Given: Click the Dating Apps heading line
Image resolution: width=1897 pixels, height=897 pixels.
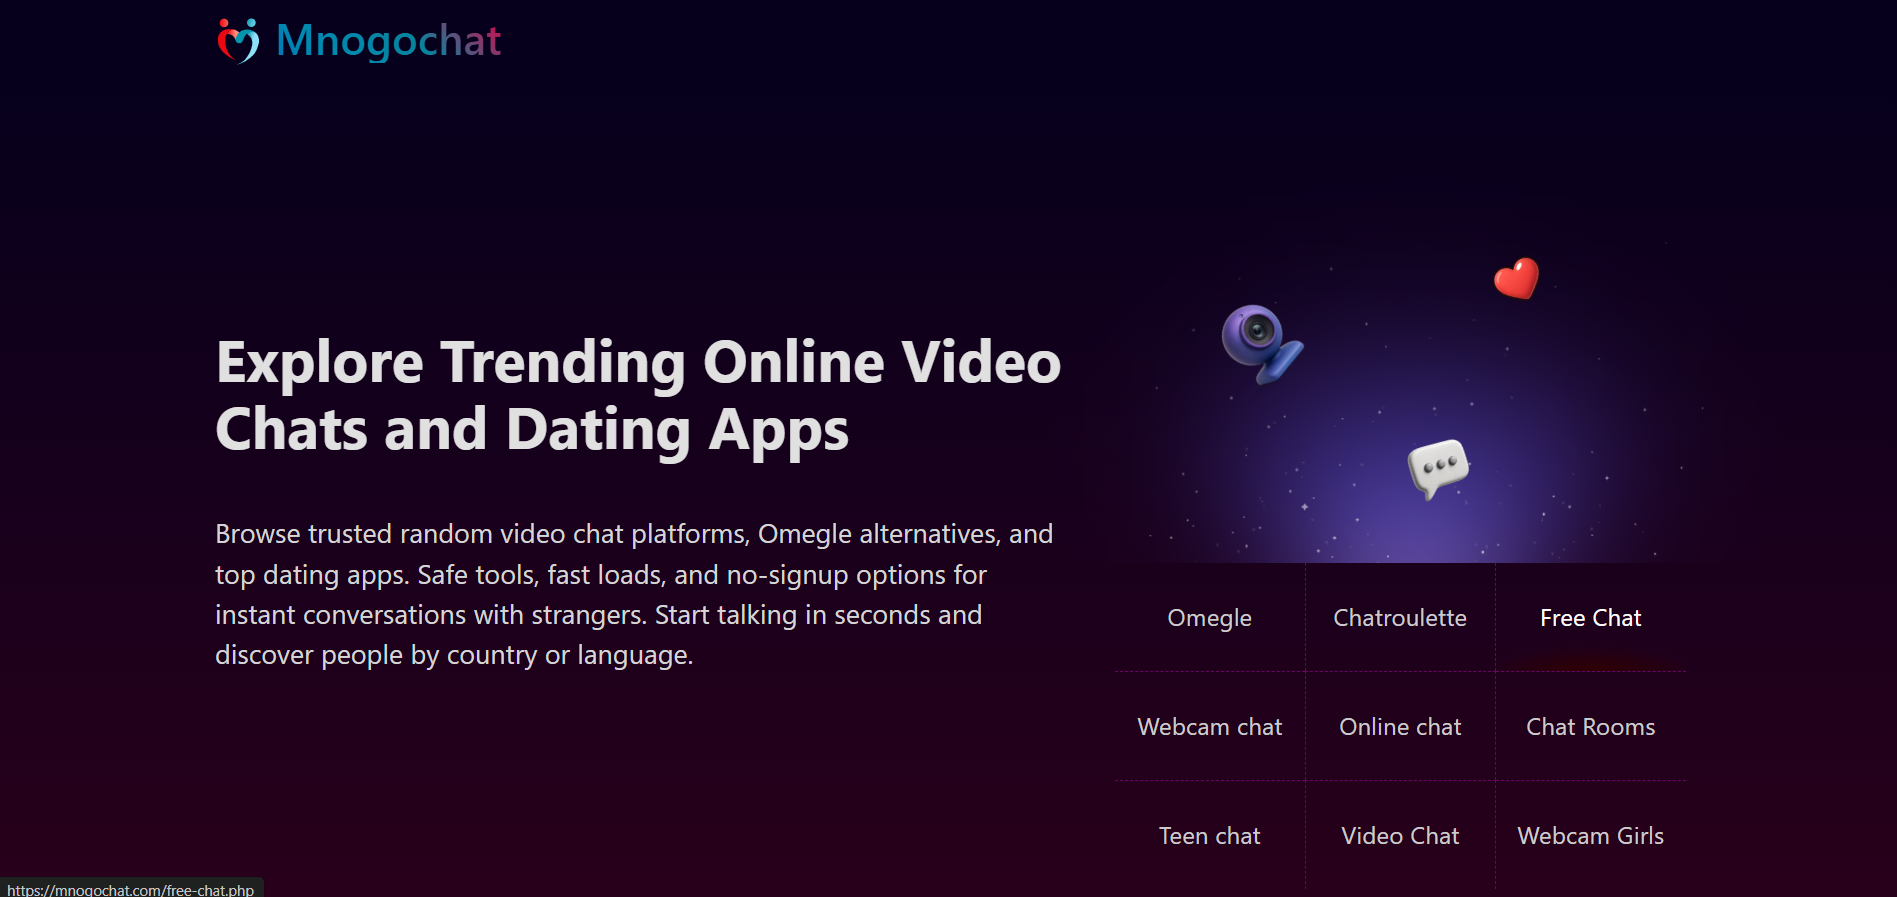Looking at the screenshot, I should (x=532, y=430).
